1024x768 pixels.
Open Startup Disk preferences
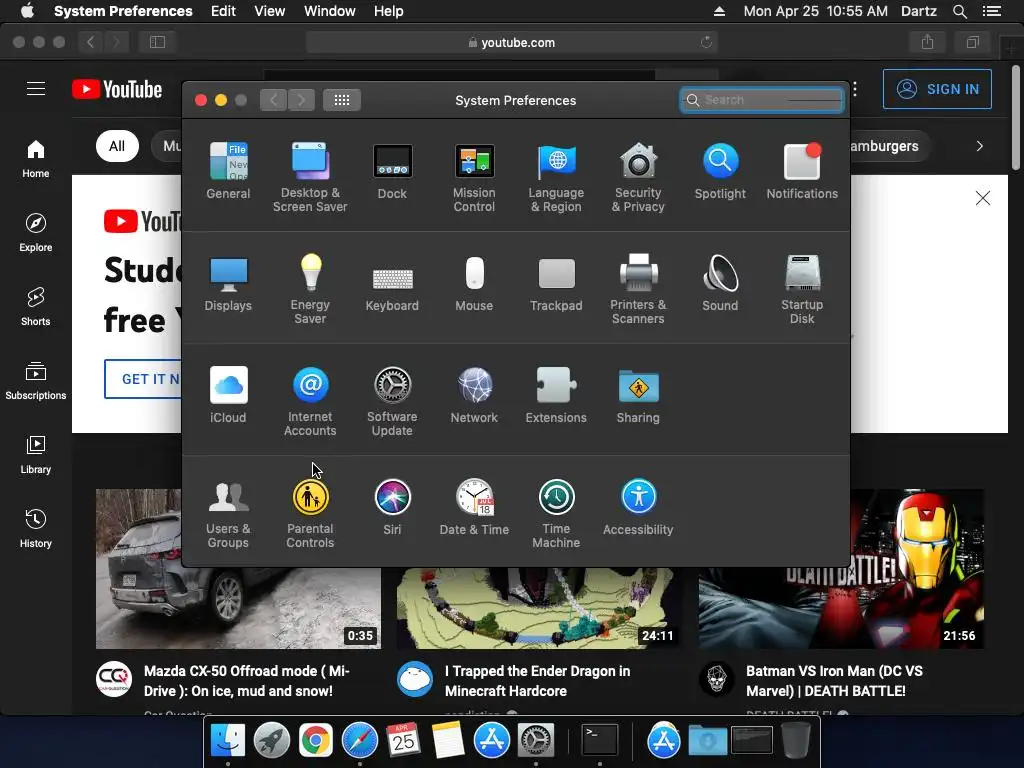point(802,289)
